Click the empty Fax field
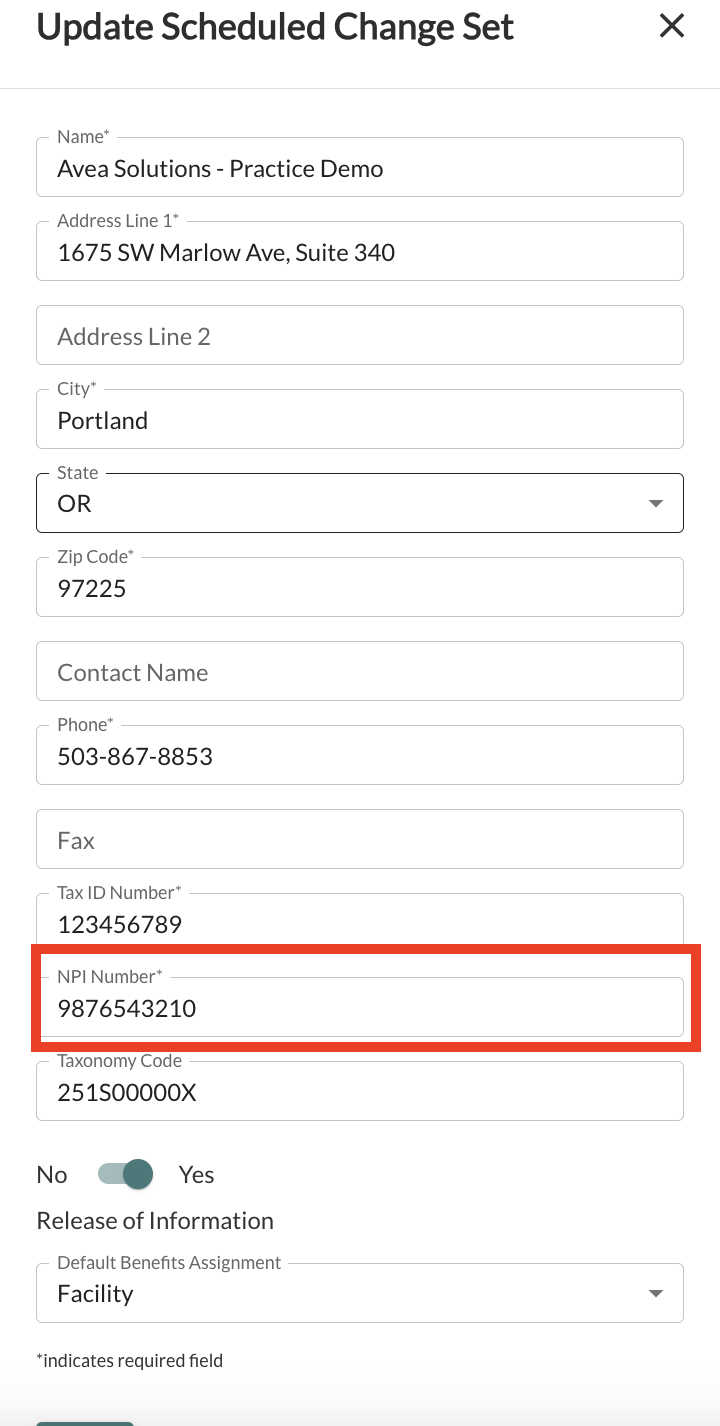The width and height of the screenshot is (720, 1426). tap(360, 840)
